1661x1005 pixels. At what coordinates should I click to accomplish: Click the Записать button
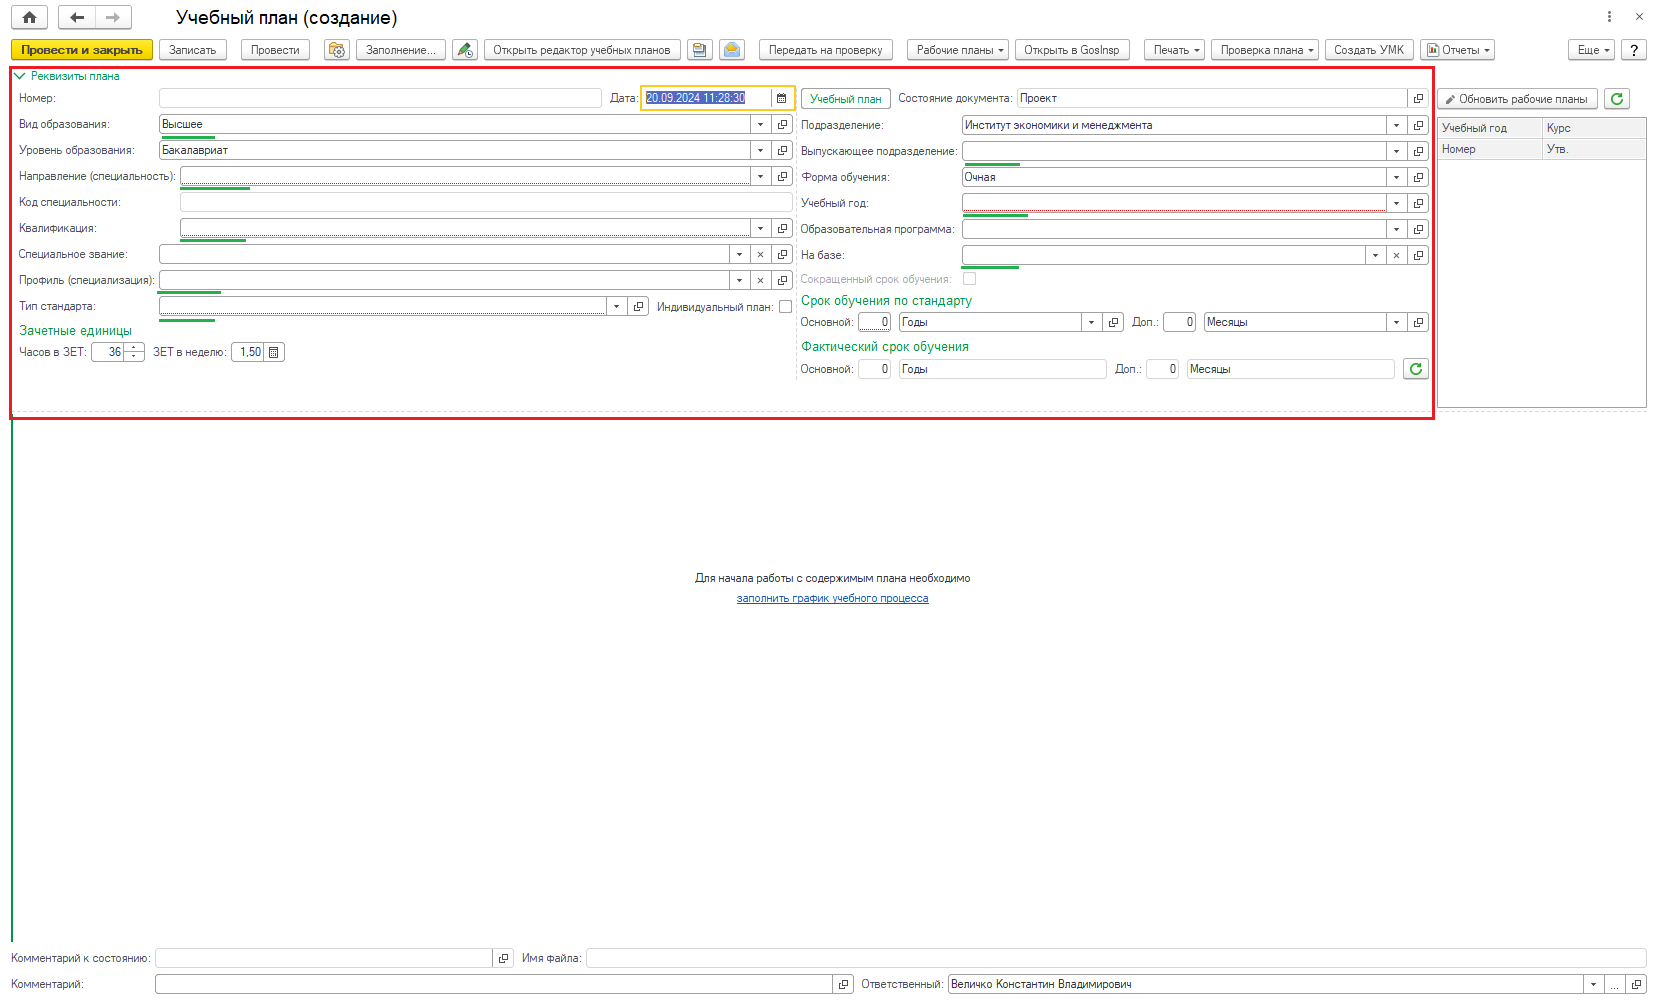[x=193, y=50]
